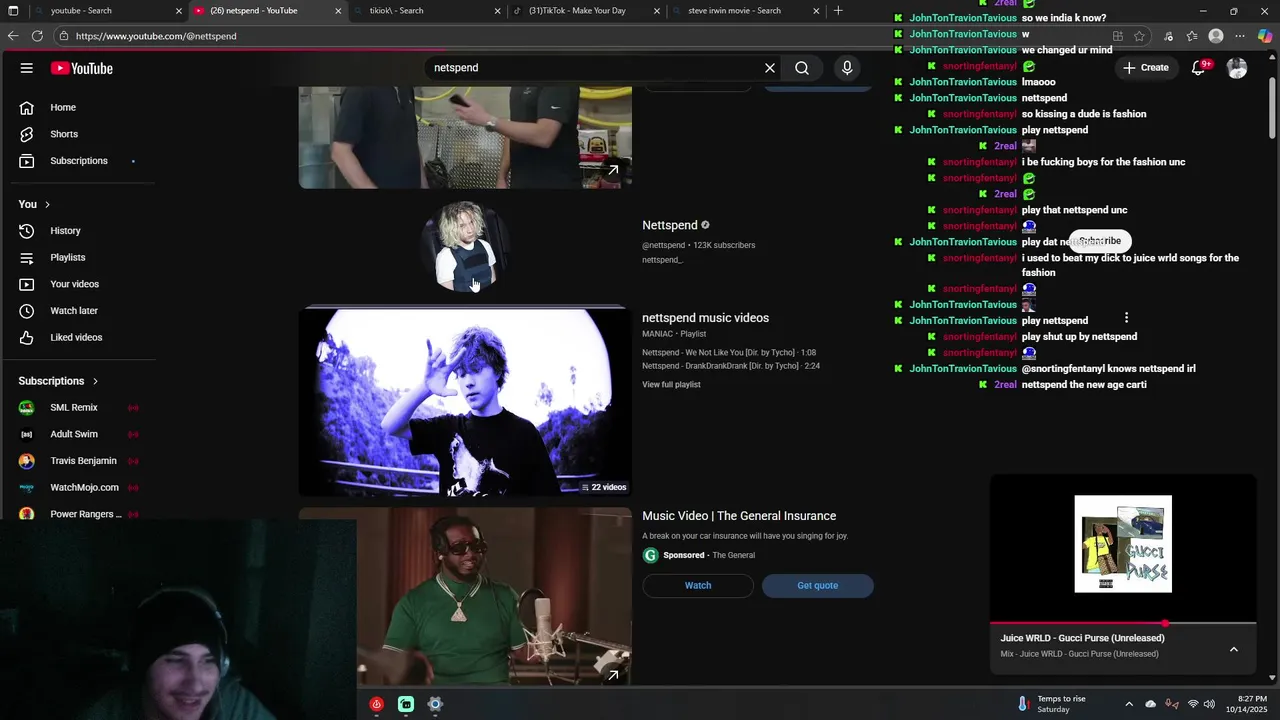1280x720 pixels.
Task: Expand the You section chevron
Action: pyautogui.click(x=47, y=204)
